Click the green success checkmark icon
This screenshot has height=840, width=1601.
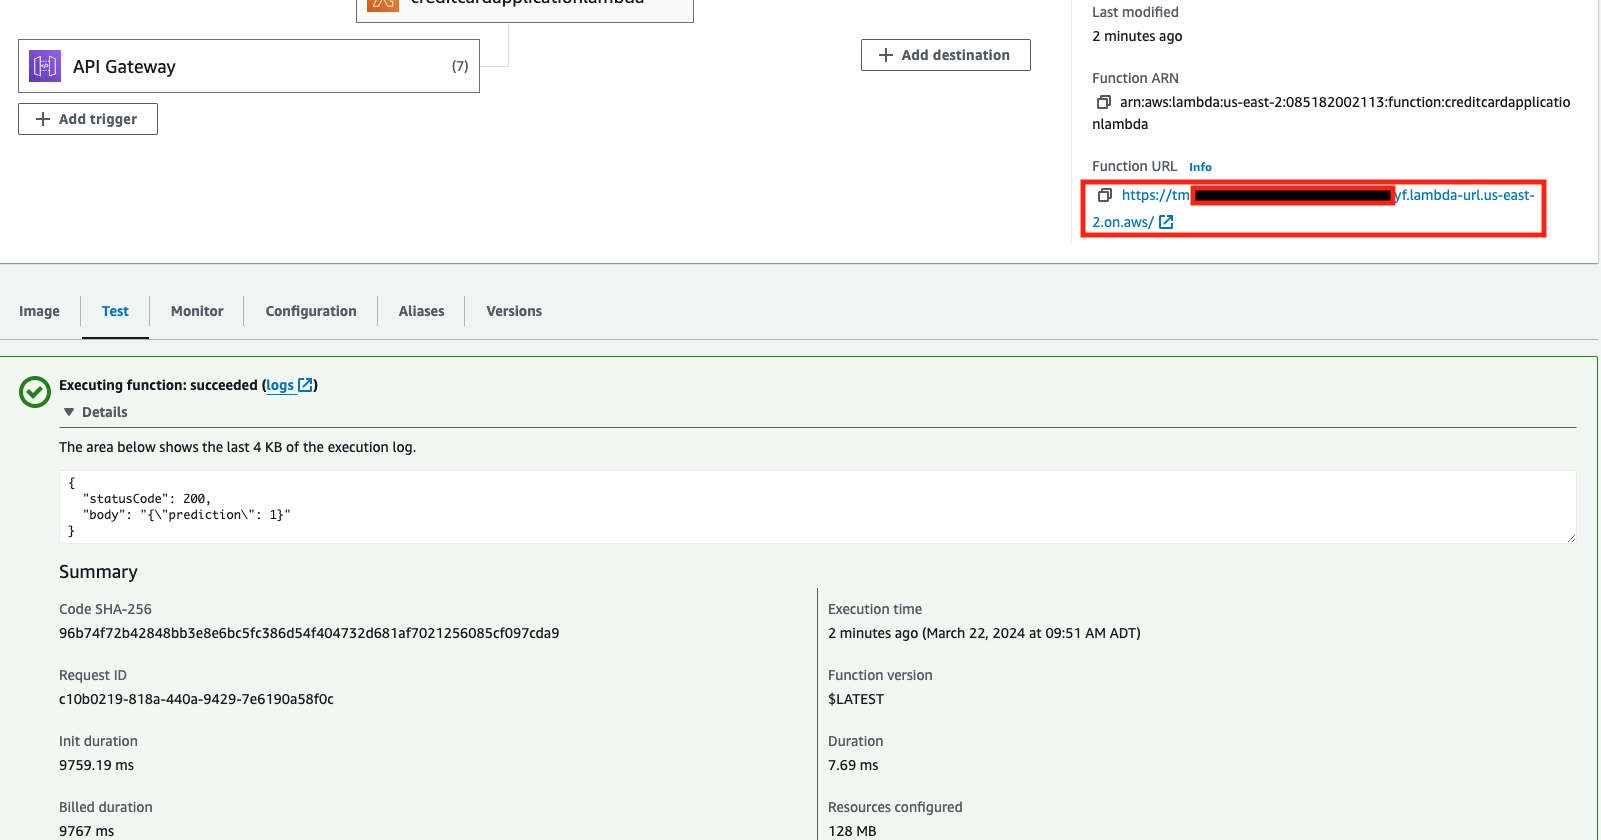[35, 392]
